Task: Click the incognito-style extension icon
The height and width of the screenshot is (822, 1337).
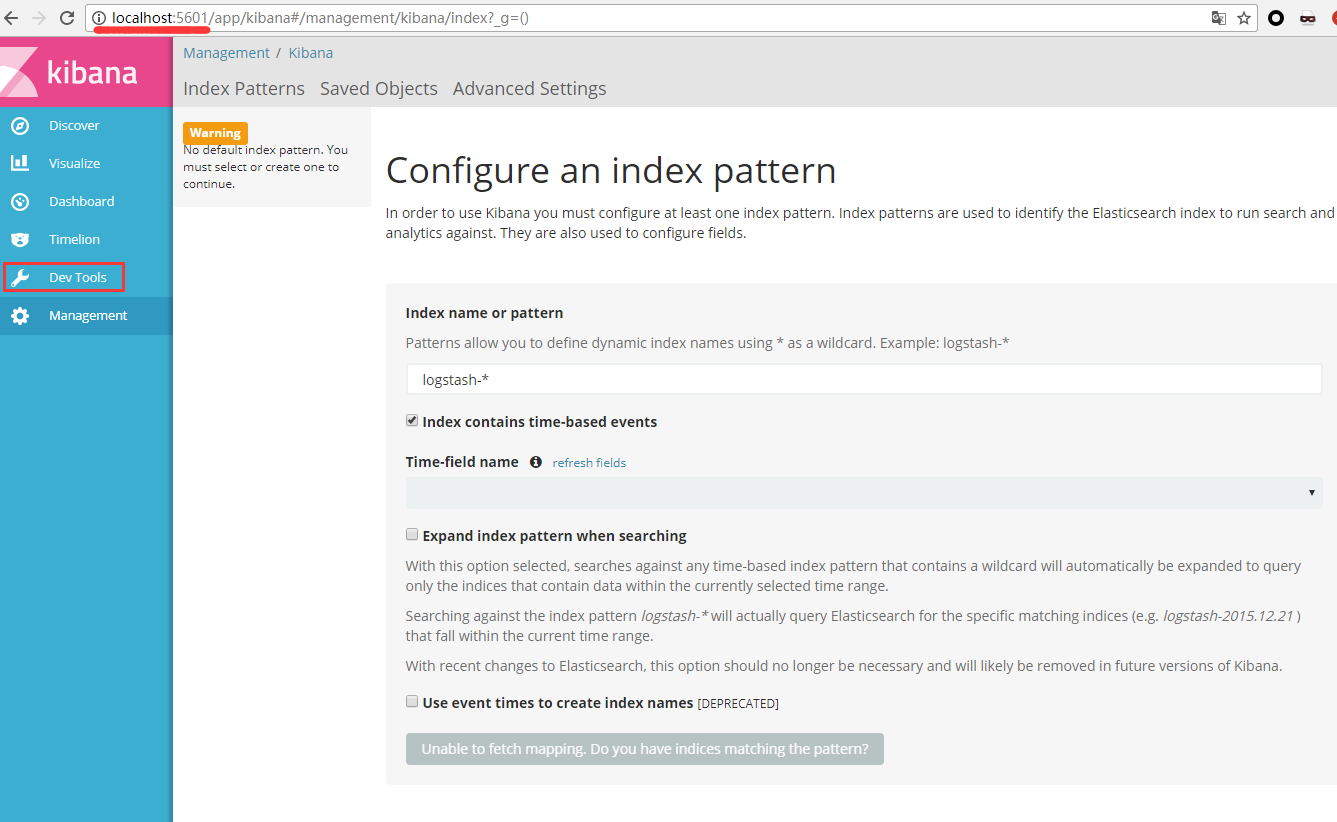Action: (x=1308, y=17)
